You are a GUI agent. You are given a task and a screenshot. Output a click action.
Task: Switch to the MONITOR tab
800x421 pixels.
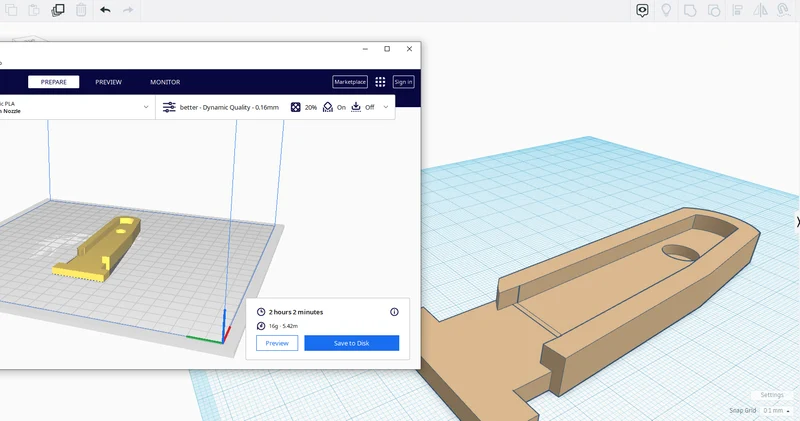(165, 82)
